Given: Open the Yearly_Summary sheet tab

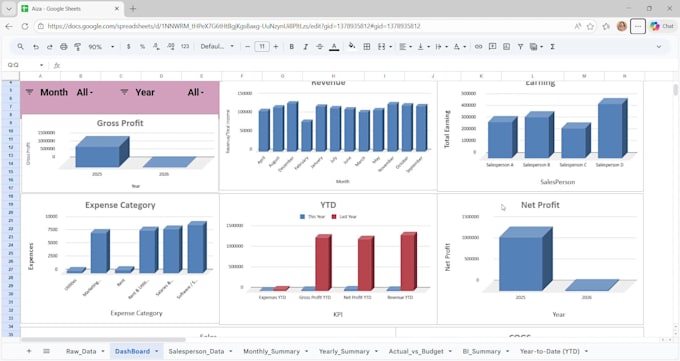Looking at the screenshot, I should 344,351.
